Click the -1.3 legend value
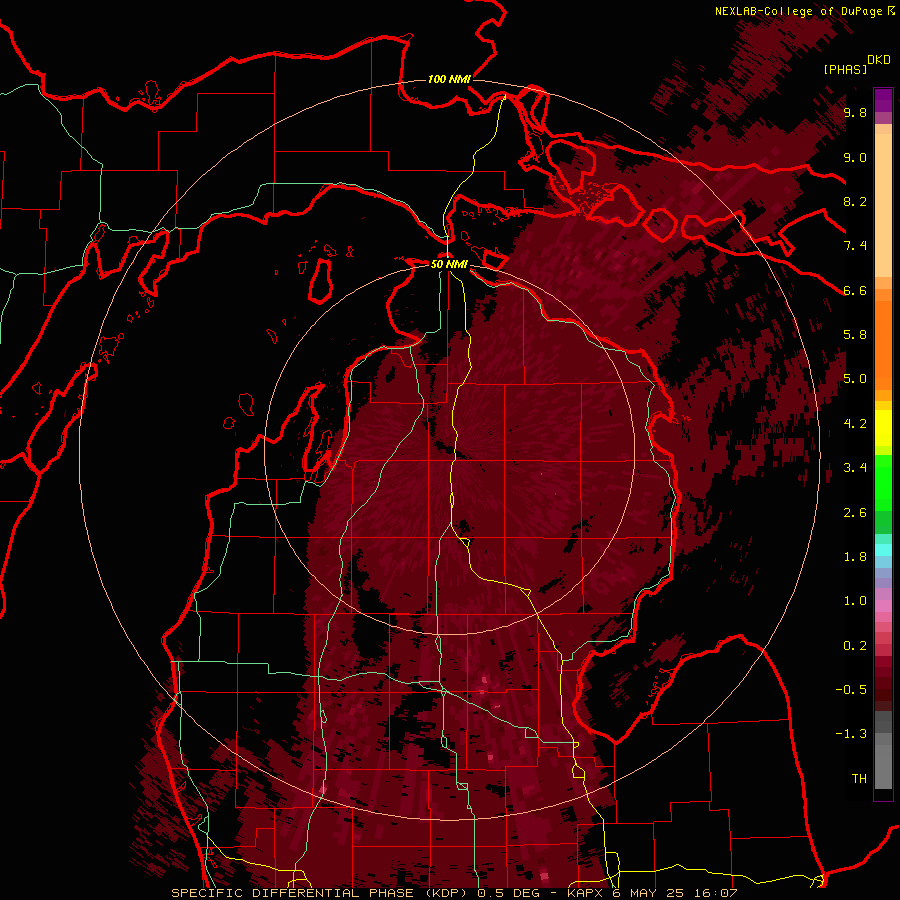 (851, 735)
